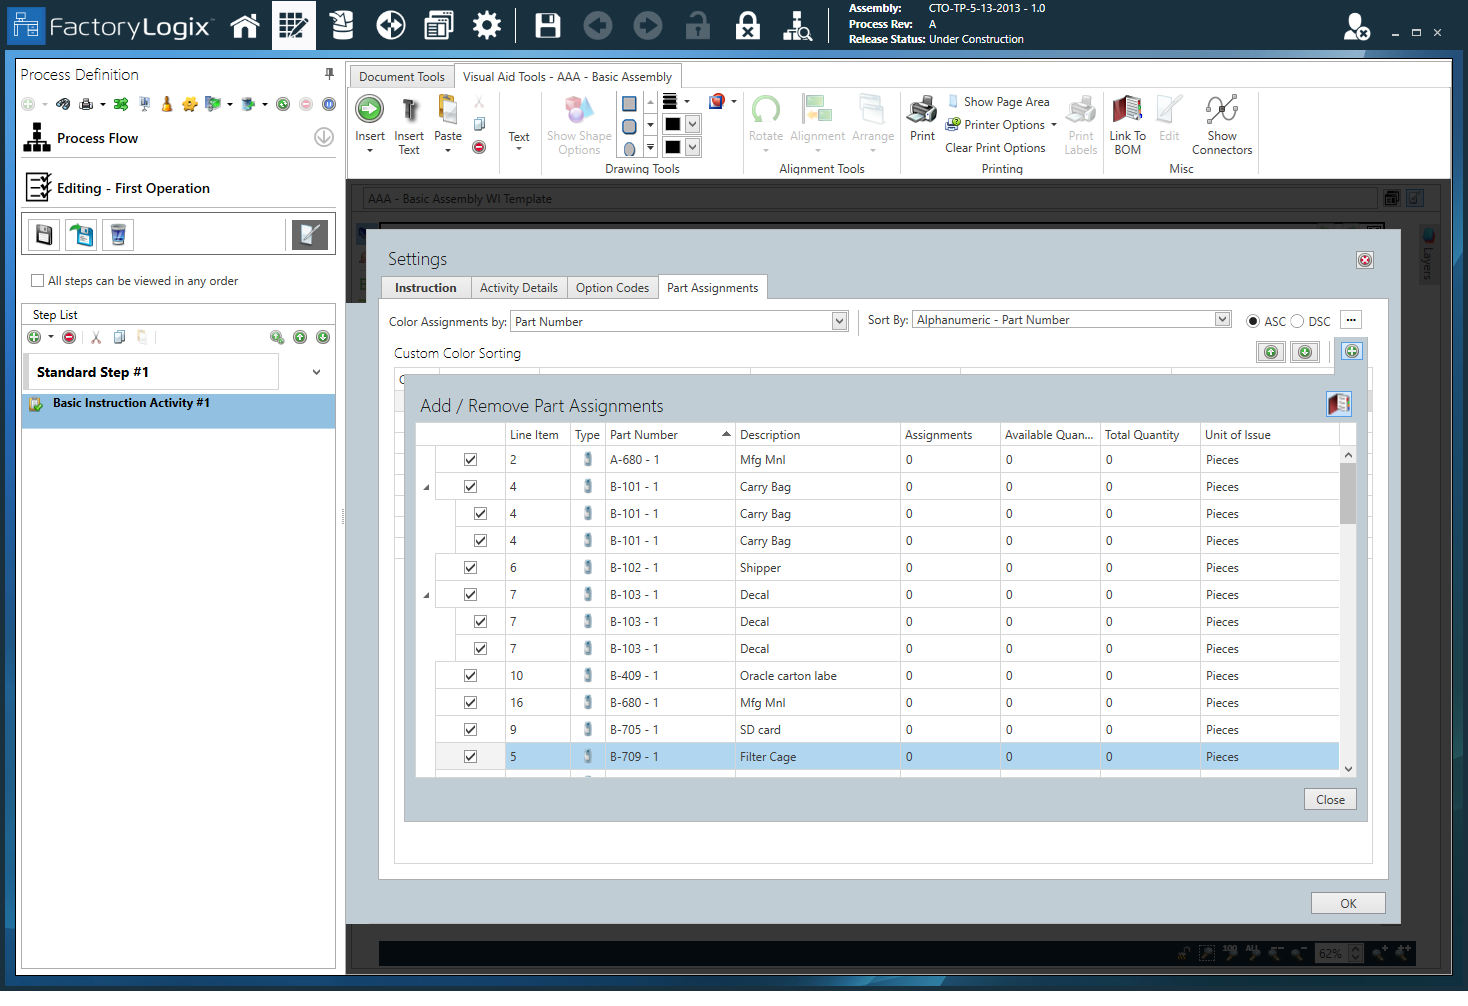
Task: Click the OK button in Settings
Action: pos(1348,904)
